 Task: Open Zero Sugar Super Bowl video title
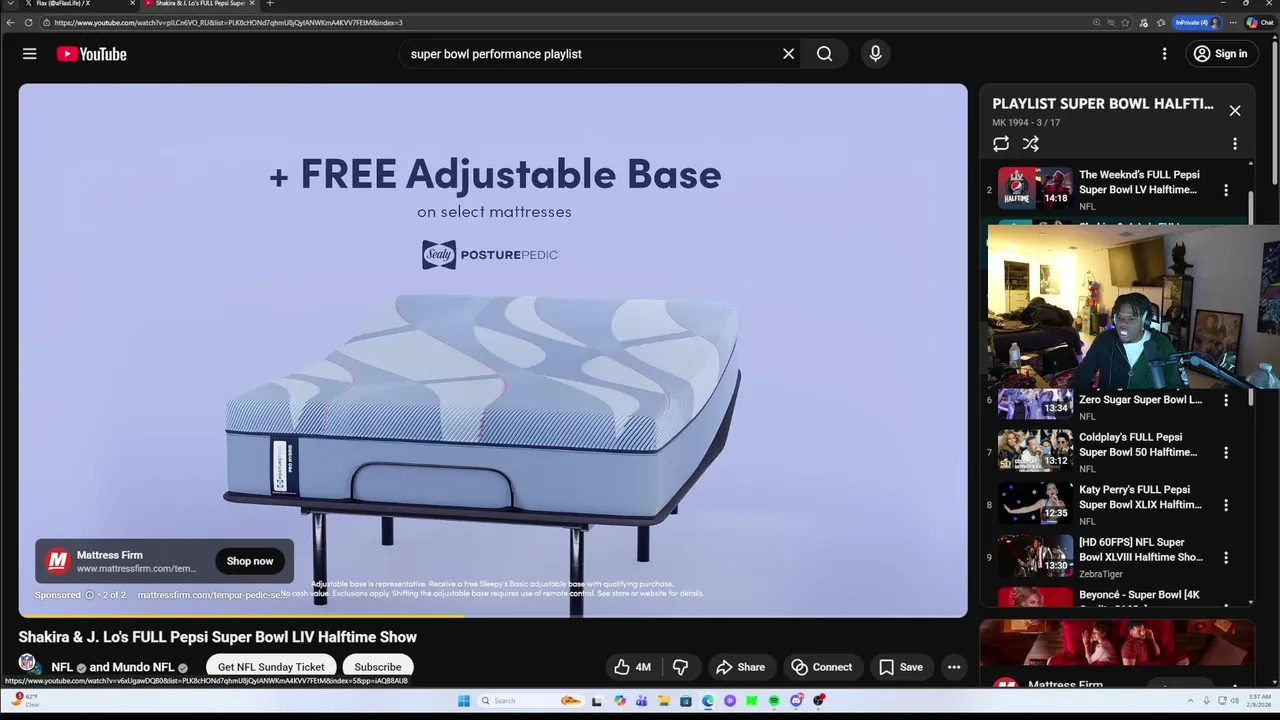pos(1140,400)
